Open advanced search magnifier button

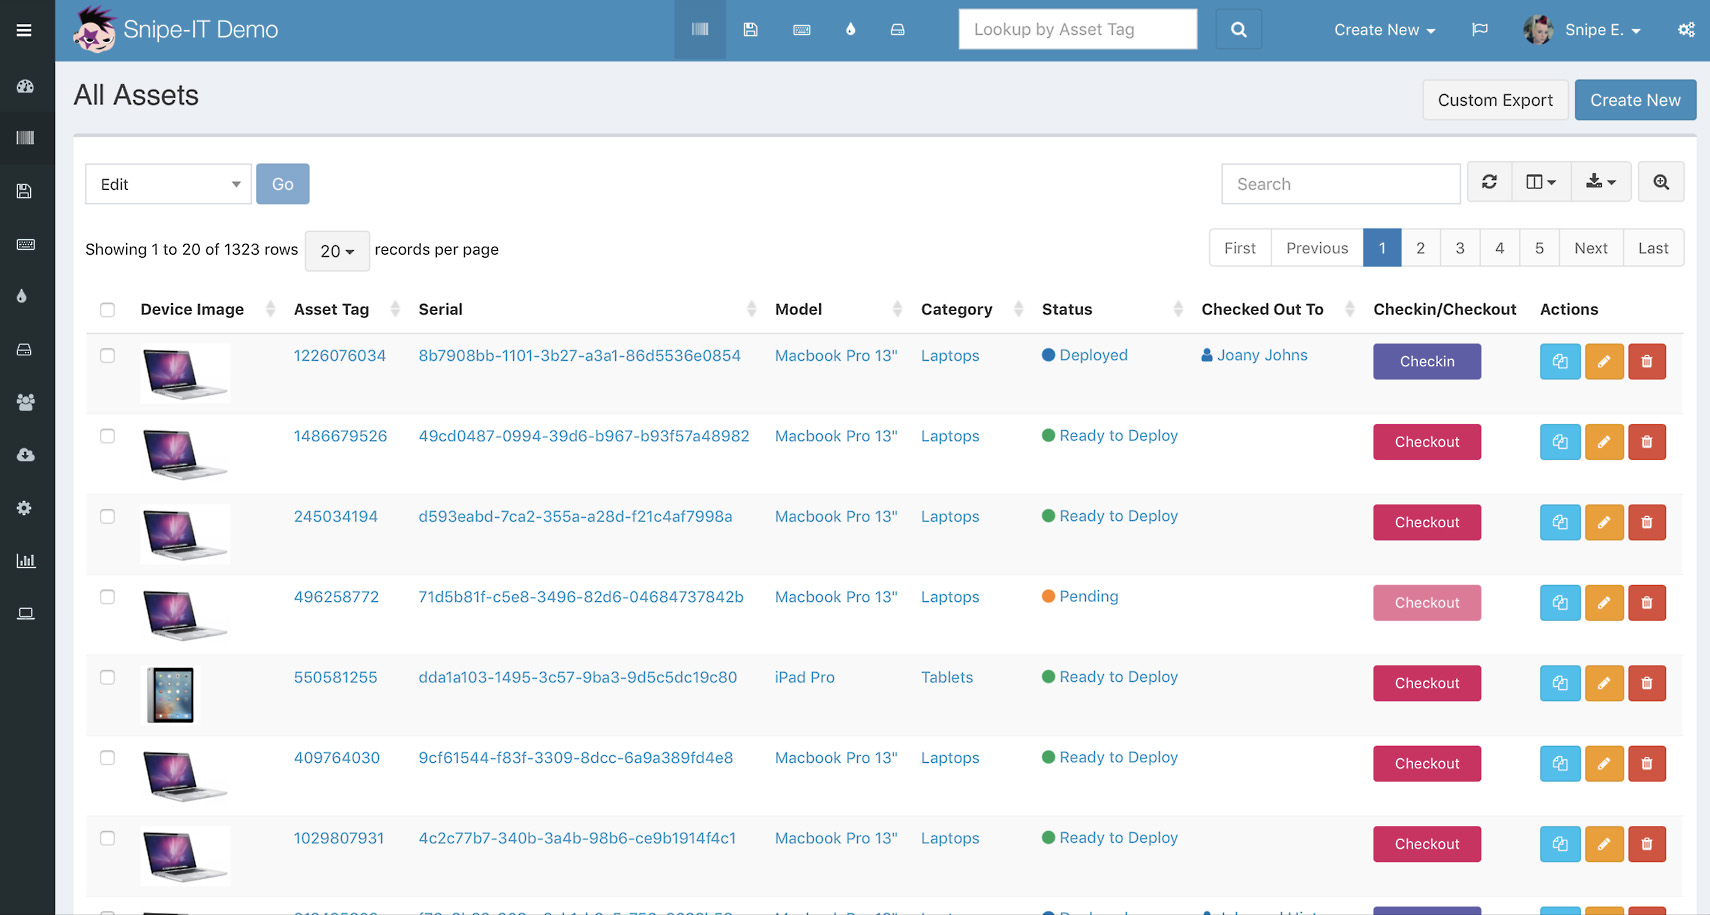[x=1661, y=182]
